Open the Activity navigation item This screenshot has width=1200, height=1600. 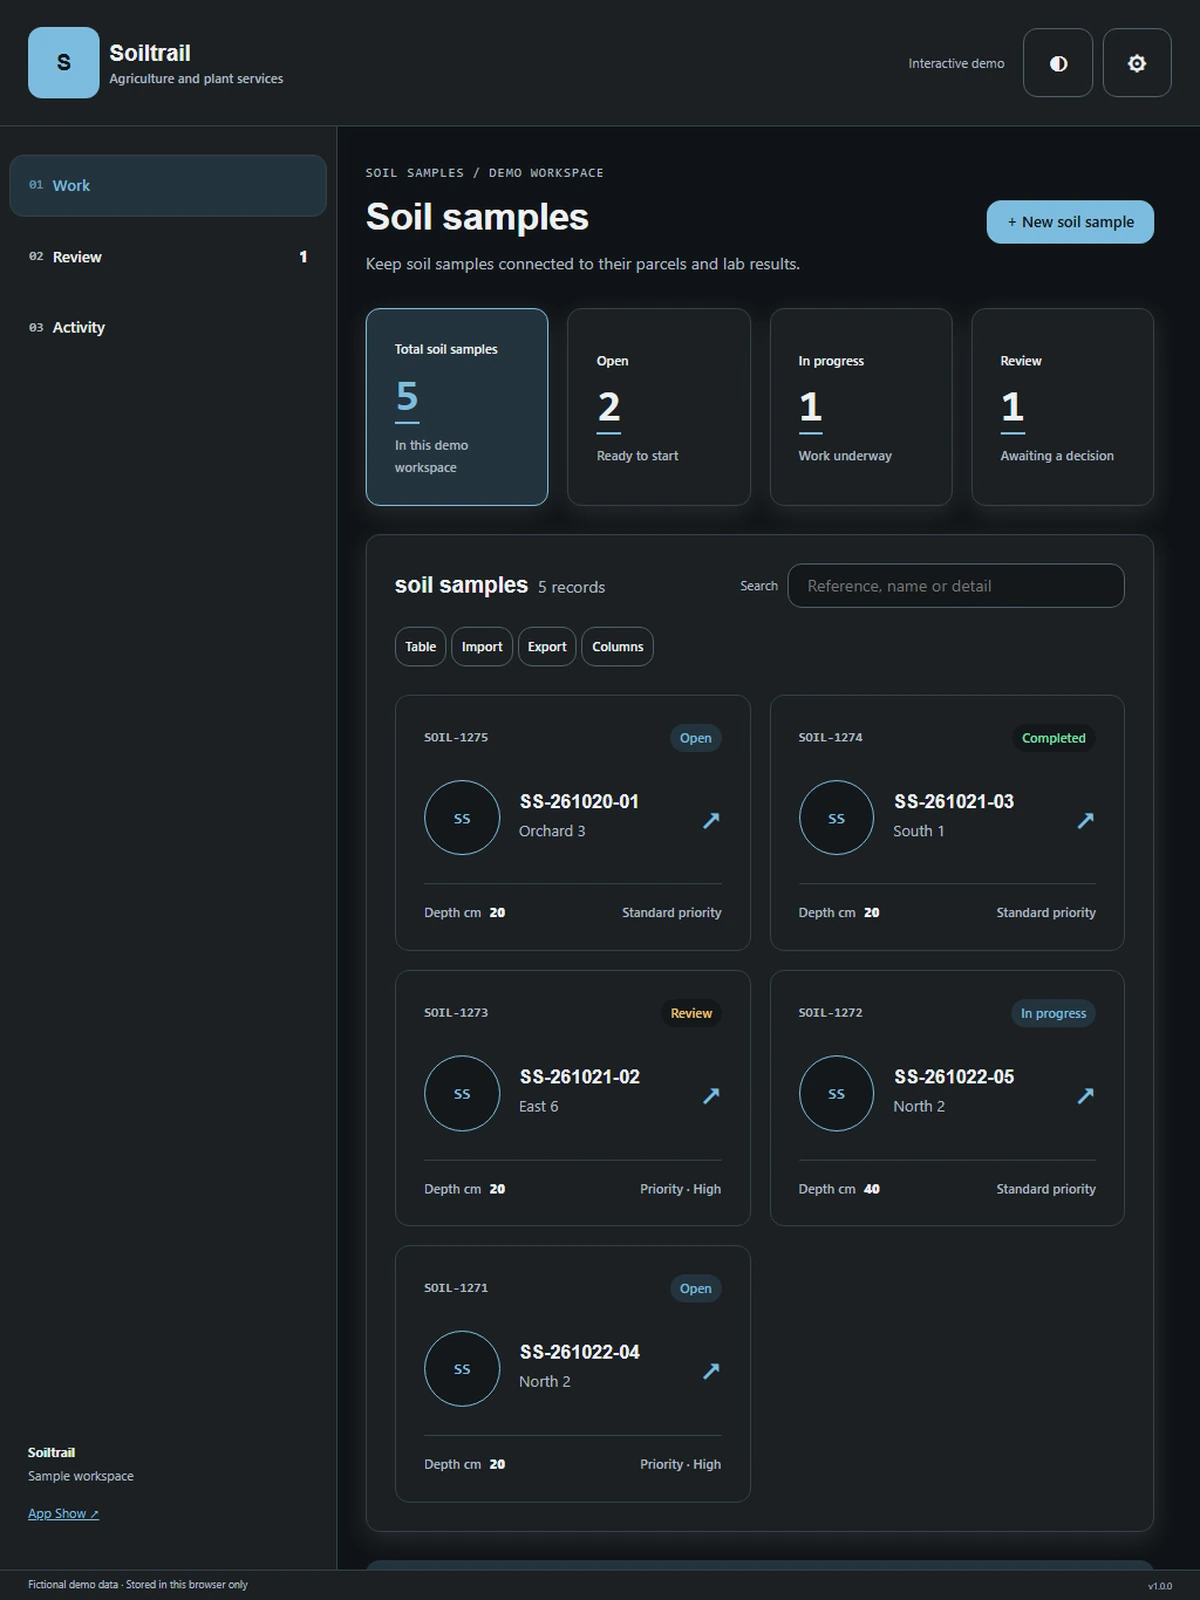pos(168,327)
